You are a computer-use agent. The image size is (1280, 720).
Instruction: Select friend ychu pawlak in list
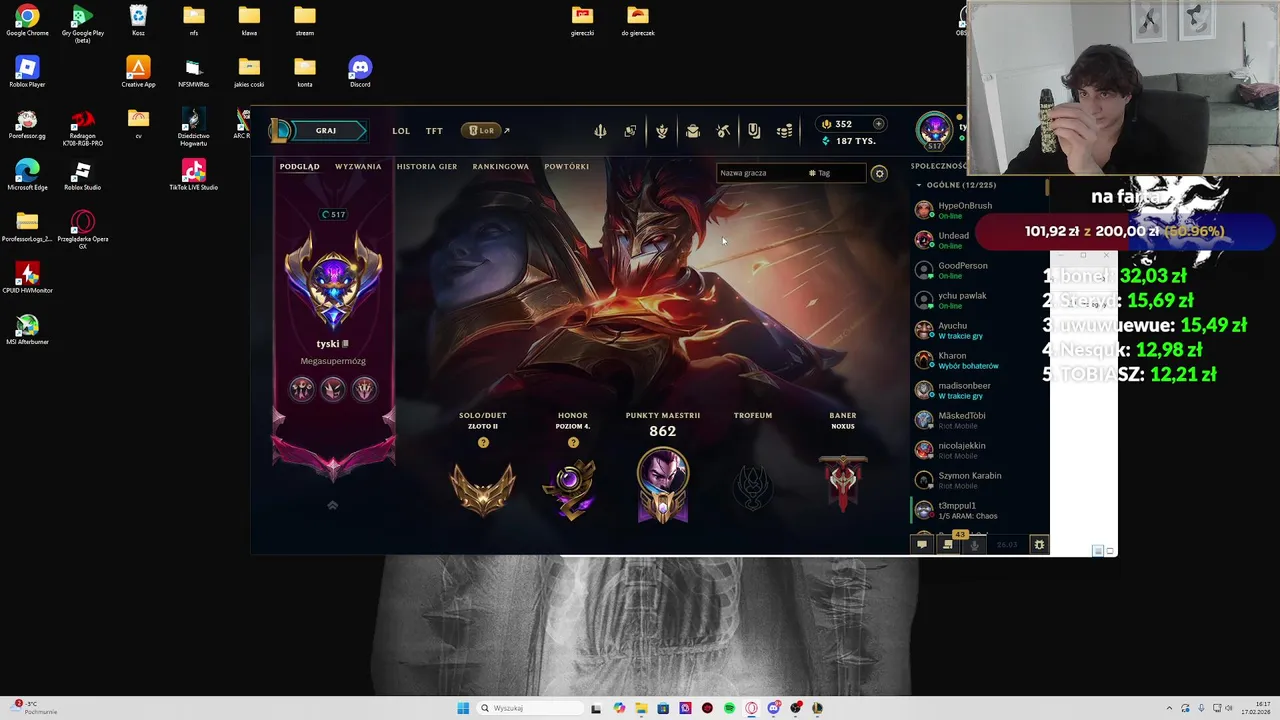pyautogui.click(x=978, y=300)
